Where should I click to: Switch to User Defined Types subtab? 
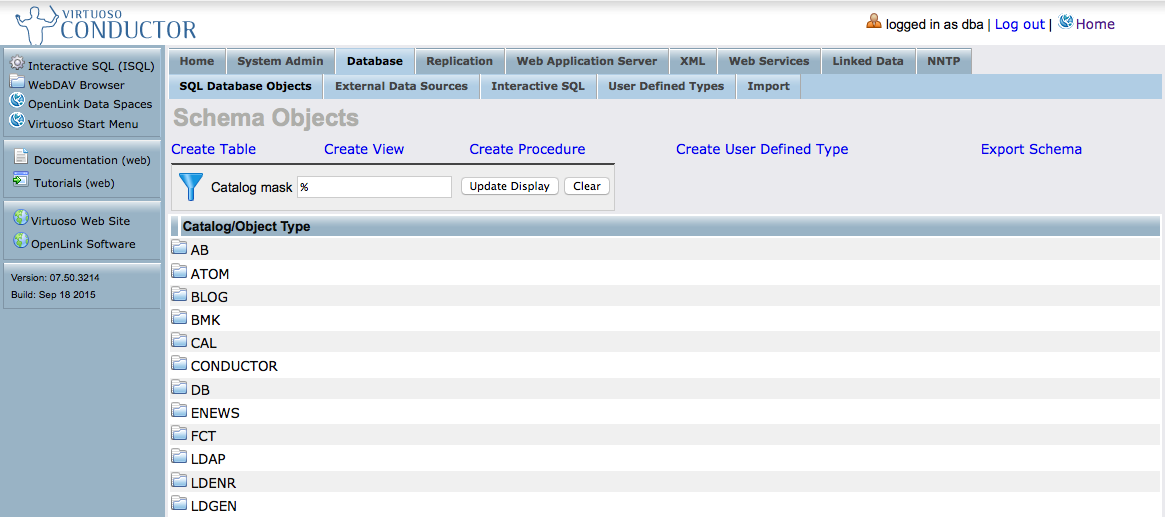click(666, 86)
